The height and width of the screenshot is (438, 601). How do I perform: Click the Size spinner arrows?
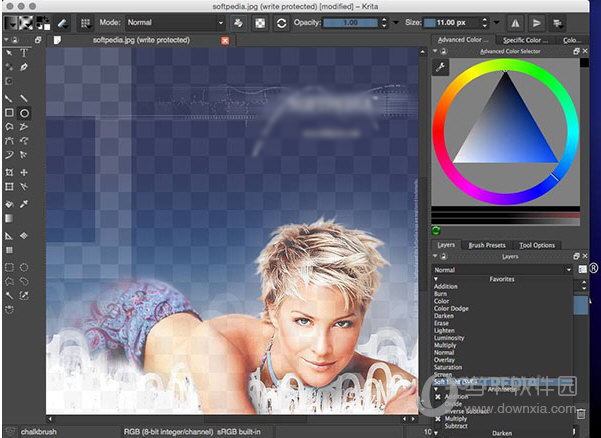click(485, 23)
